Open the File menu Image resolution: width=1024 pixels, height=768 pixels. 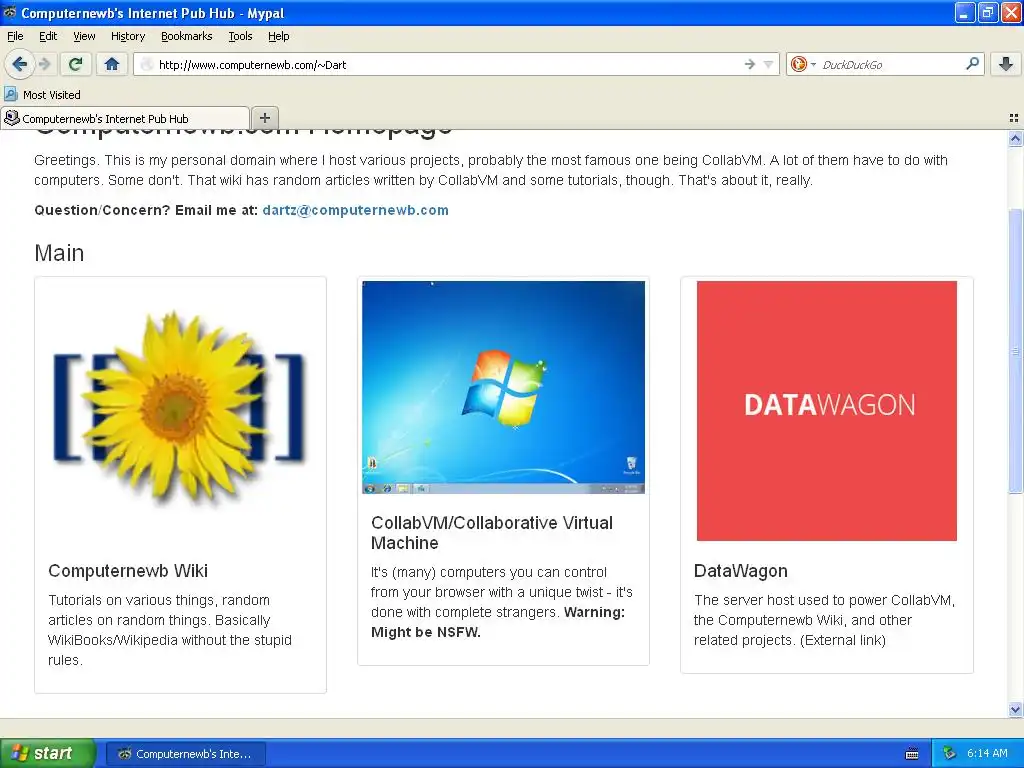(x=15, y=37)
